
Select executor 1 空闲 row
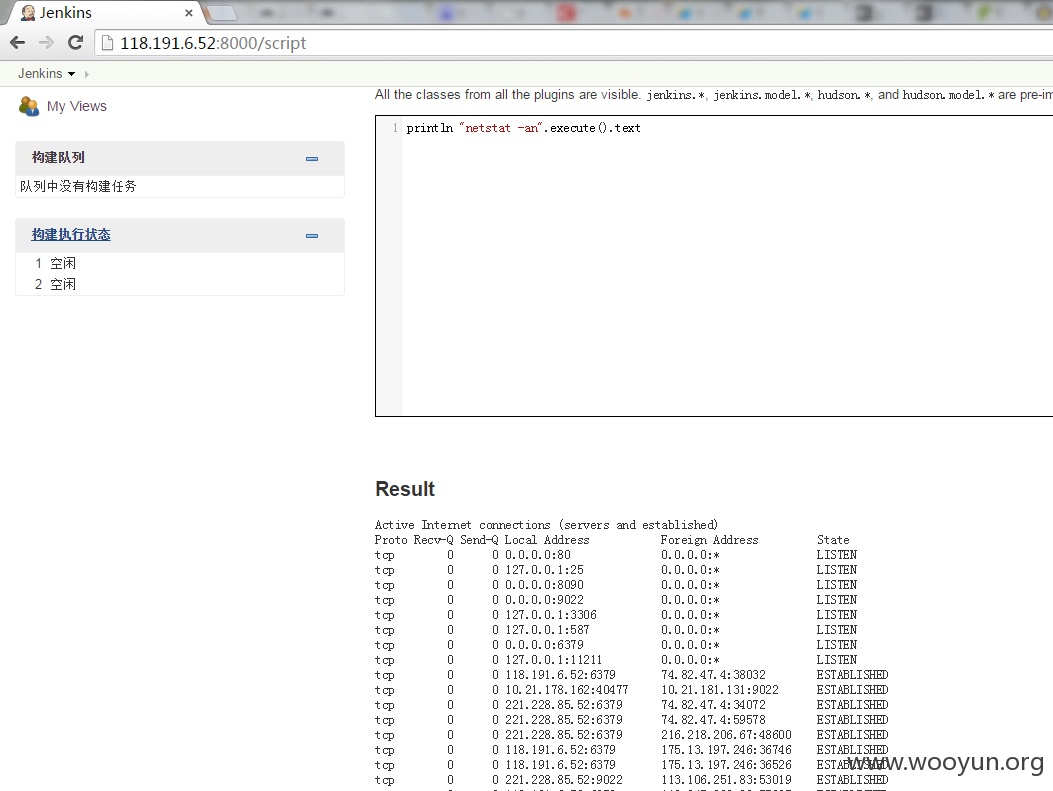tap(180, 263)
